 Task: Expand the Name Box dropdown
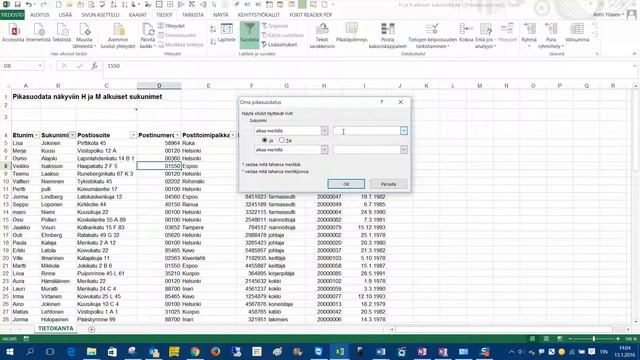pos(40,66)
